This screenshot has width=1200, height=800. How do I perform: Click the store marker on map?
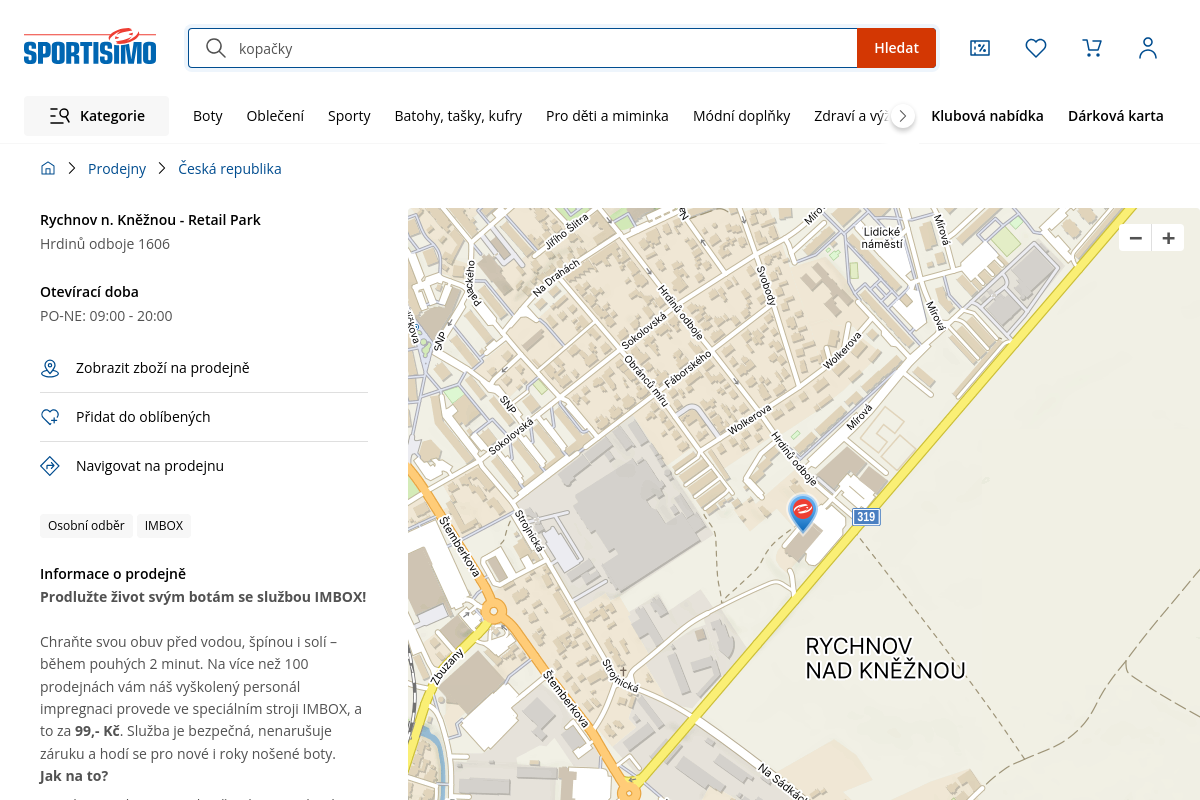(x=802, y=512)
